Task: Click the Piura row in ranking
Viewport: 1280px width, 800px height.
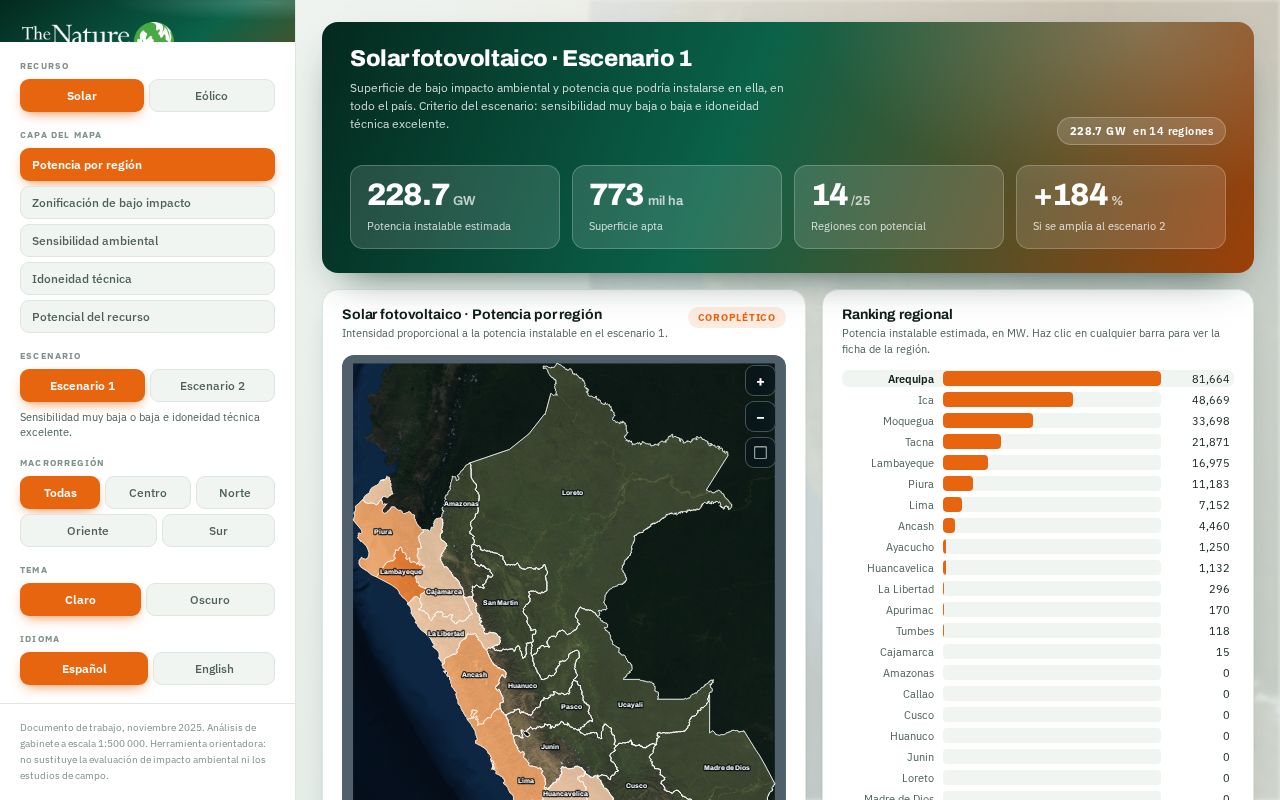Action: click(x=1038, y=484)
